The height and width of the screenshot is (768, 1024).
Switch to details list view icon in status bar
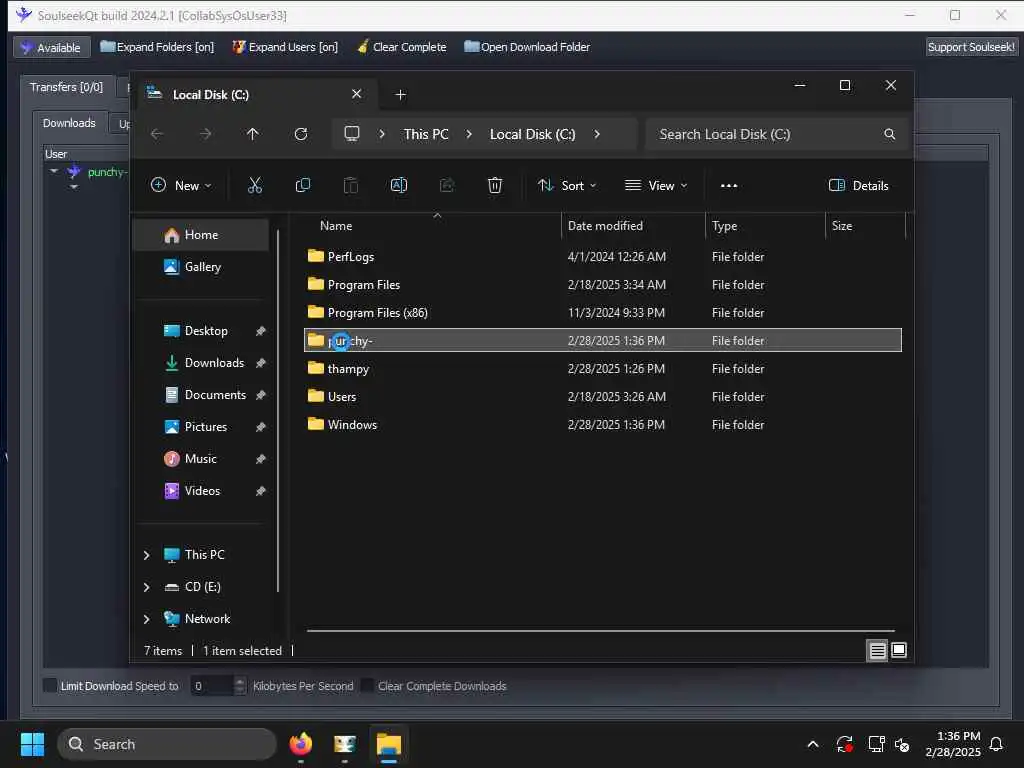877,650
